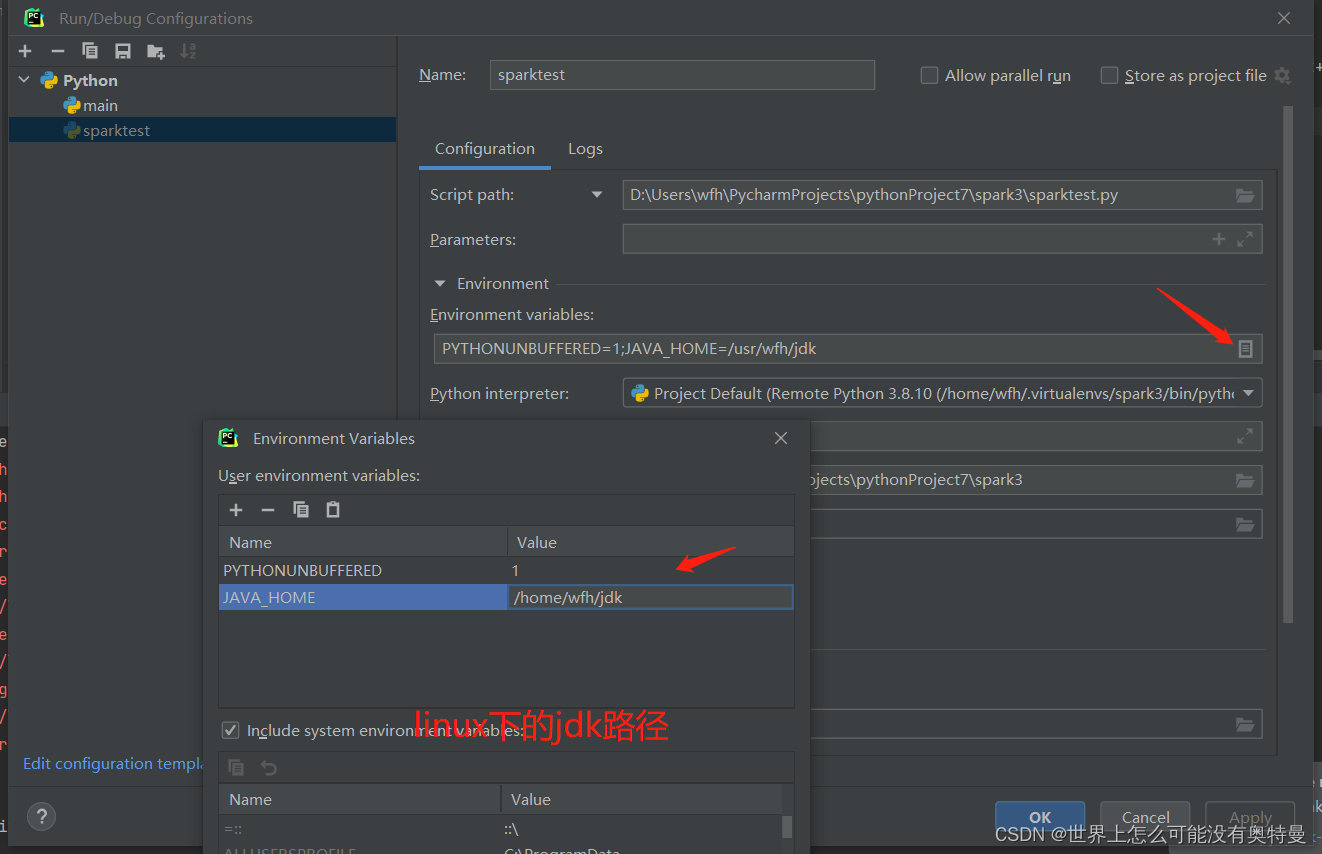Close the Environment Variables dialog

[781, 438]
